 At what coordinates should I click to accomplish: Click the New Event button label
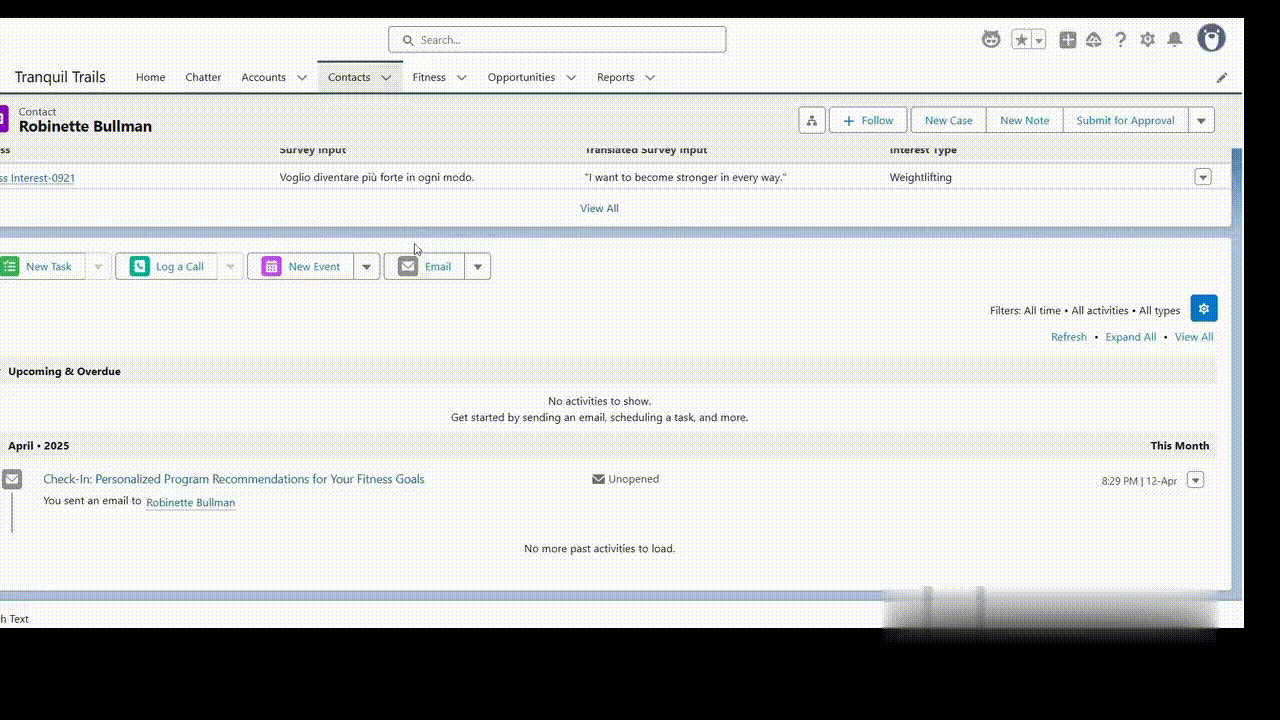tap(314, 266)
